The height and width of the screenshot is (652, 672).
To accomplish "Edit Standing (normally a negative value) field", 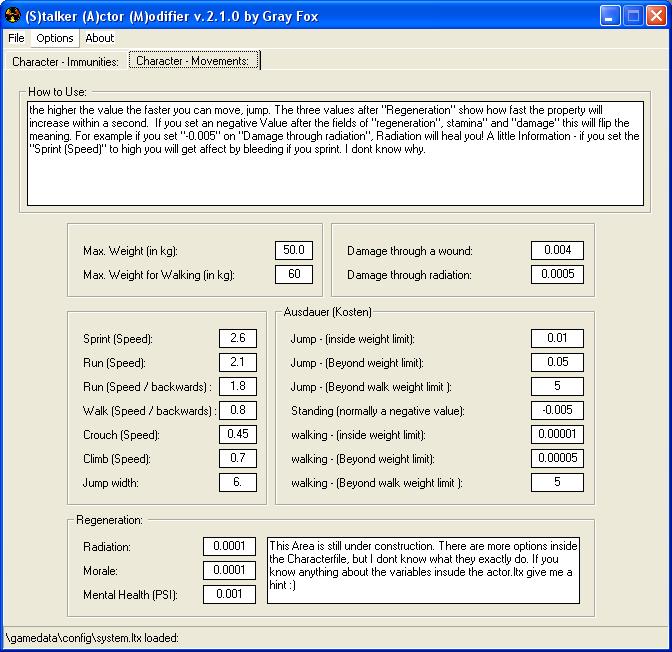I will (557, 411).
